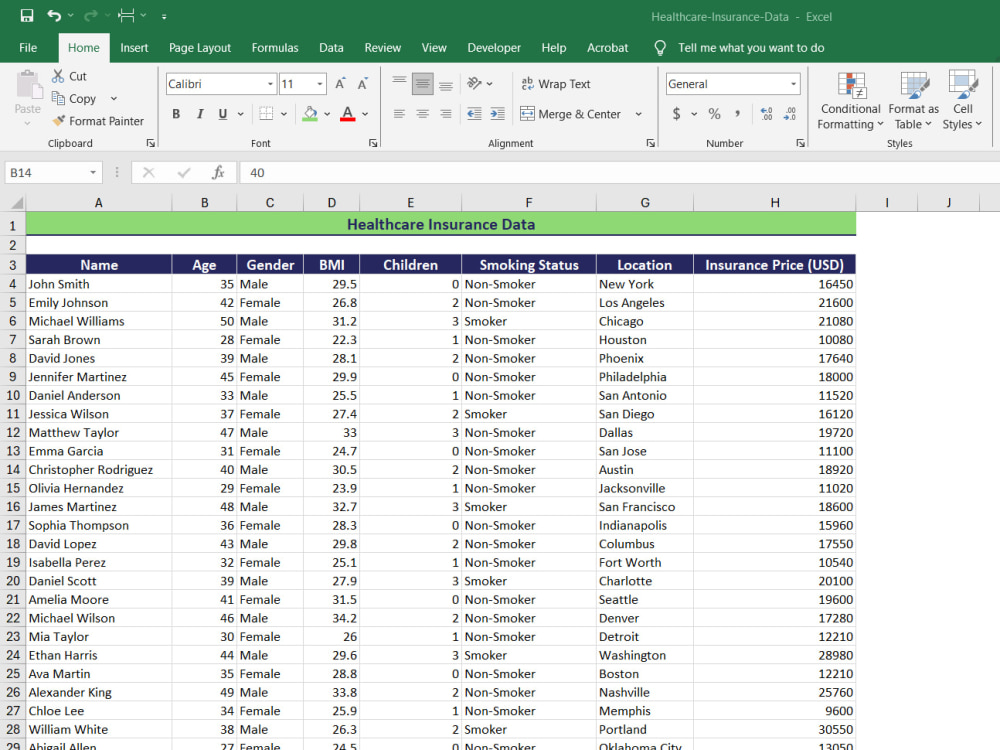Open the Alignment dialog launcher
The height and width of the screenshot is (750, 1000).
coord(651,143)
